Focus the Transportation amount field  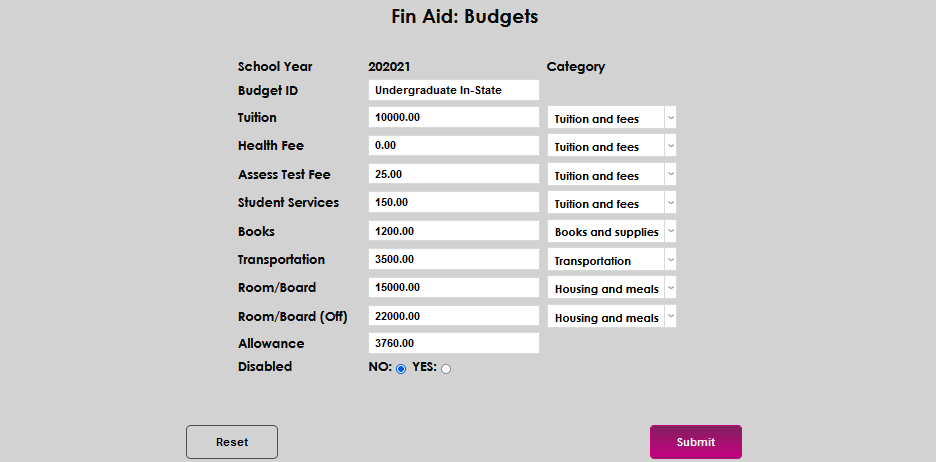point(454,259)
